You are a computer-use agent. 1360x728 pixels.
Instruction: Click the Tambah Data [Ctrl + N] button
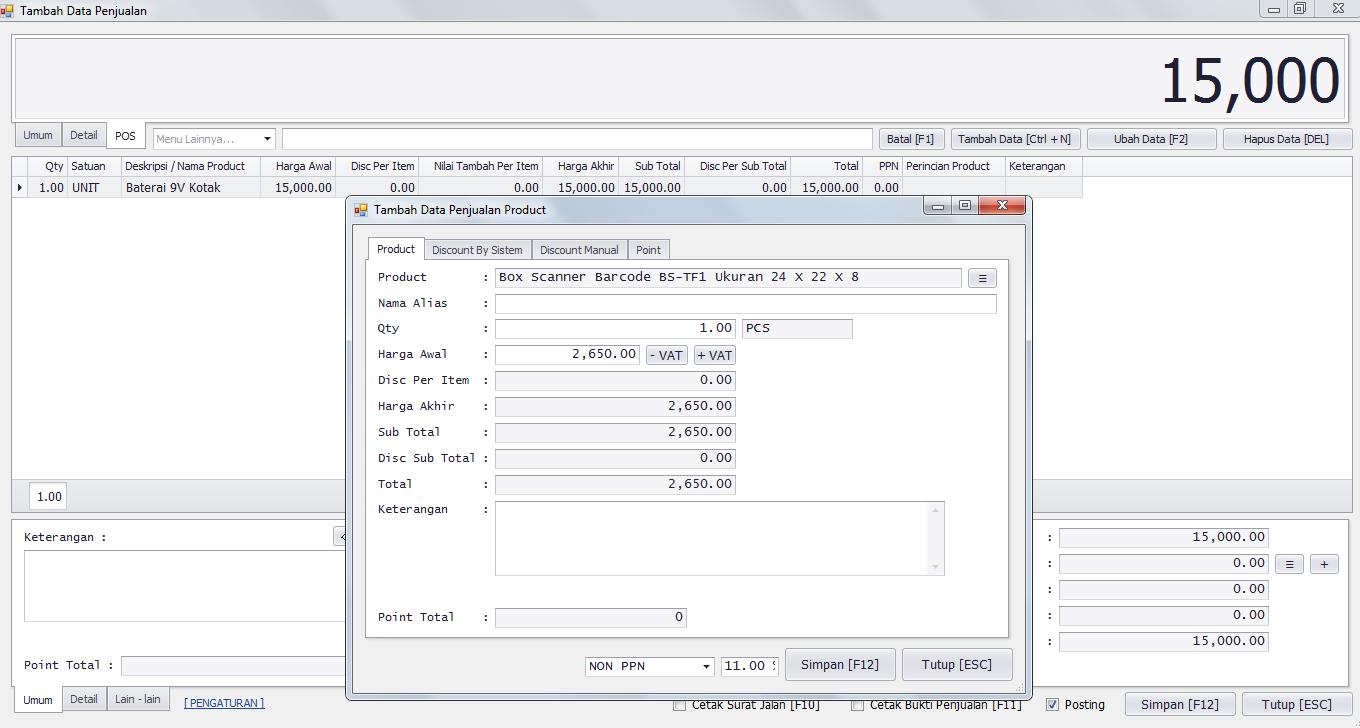click(1014, 139)
